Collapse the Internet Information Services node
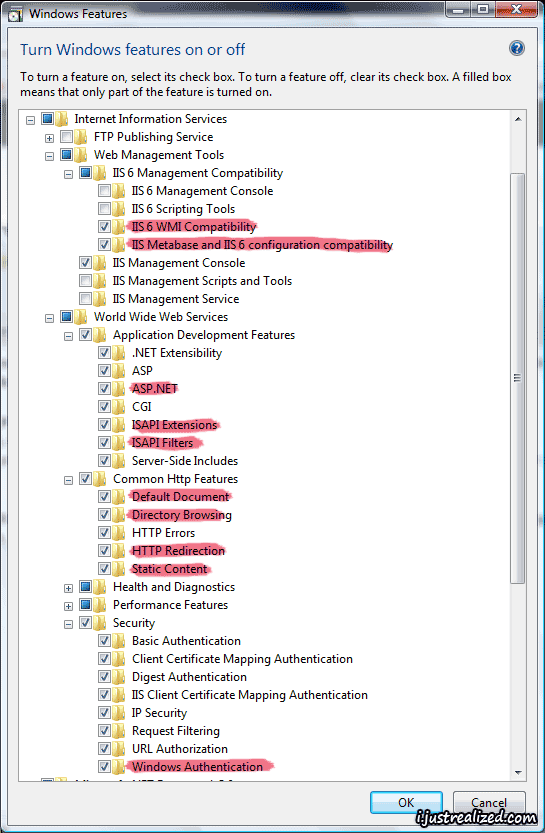Image resolution: width=545 pixels, height=833 pixels. [x=30, y=120]
